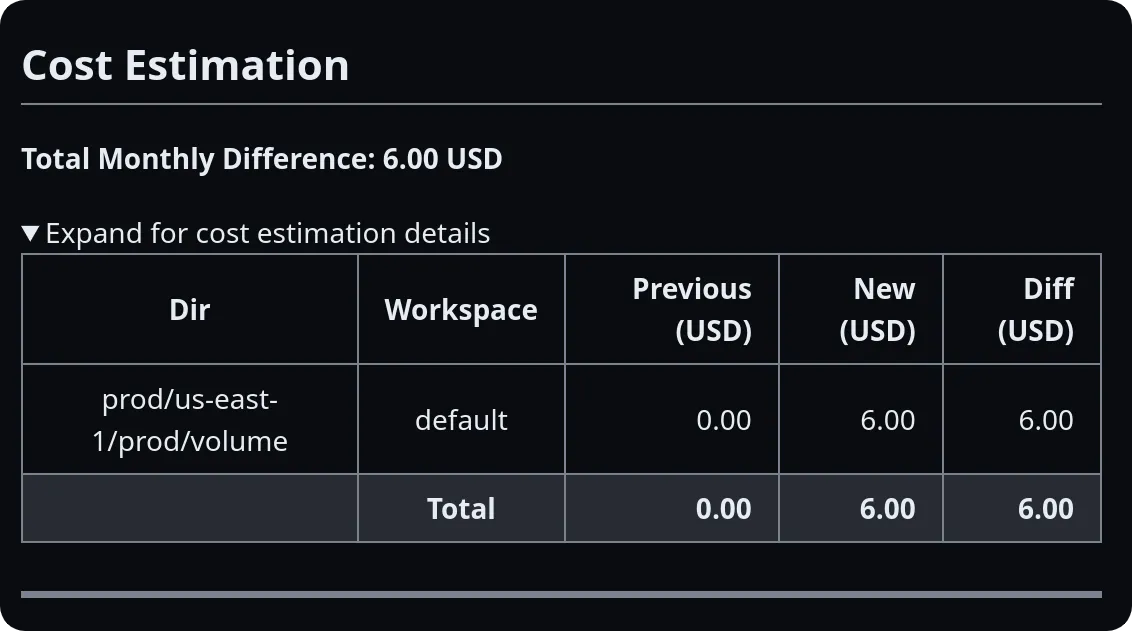Click the 6.00 total Diff value
The height and width of the screenshot is (631, 1132).
(1046, 508)
